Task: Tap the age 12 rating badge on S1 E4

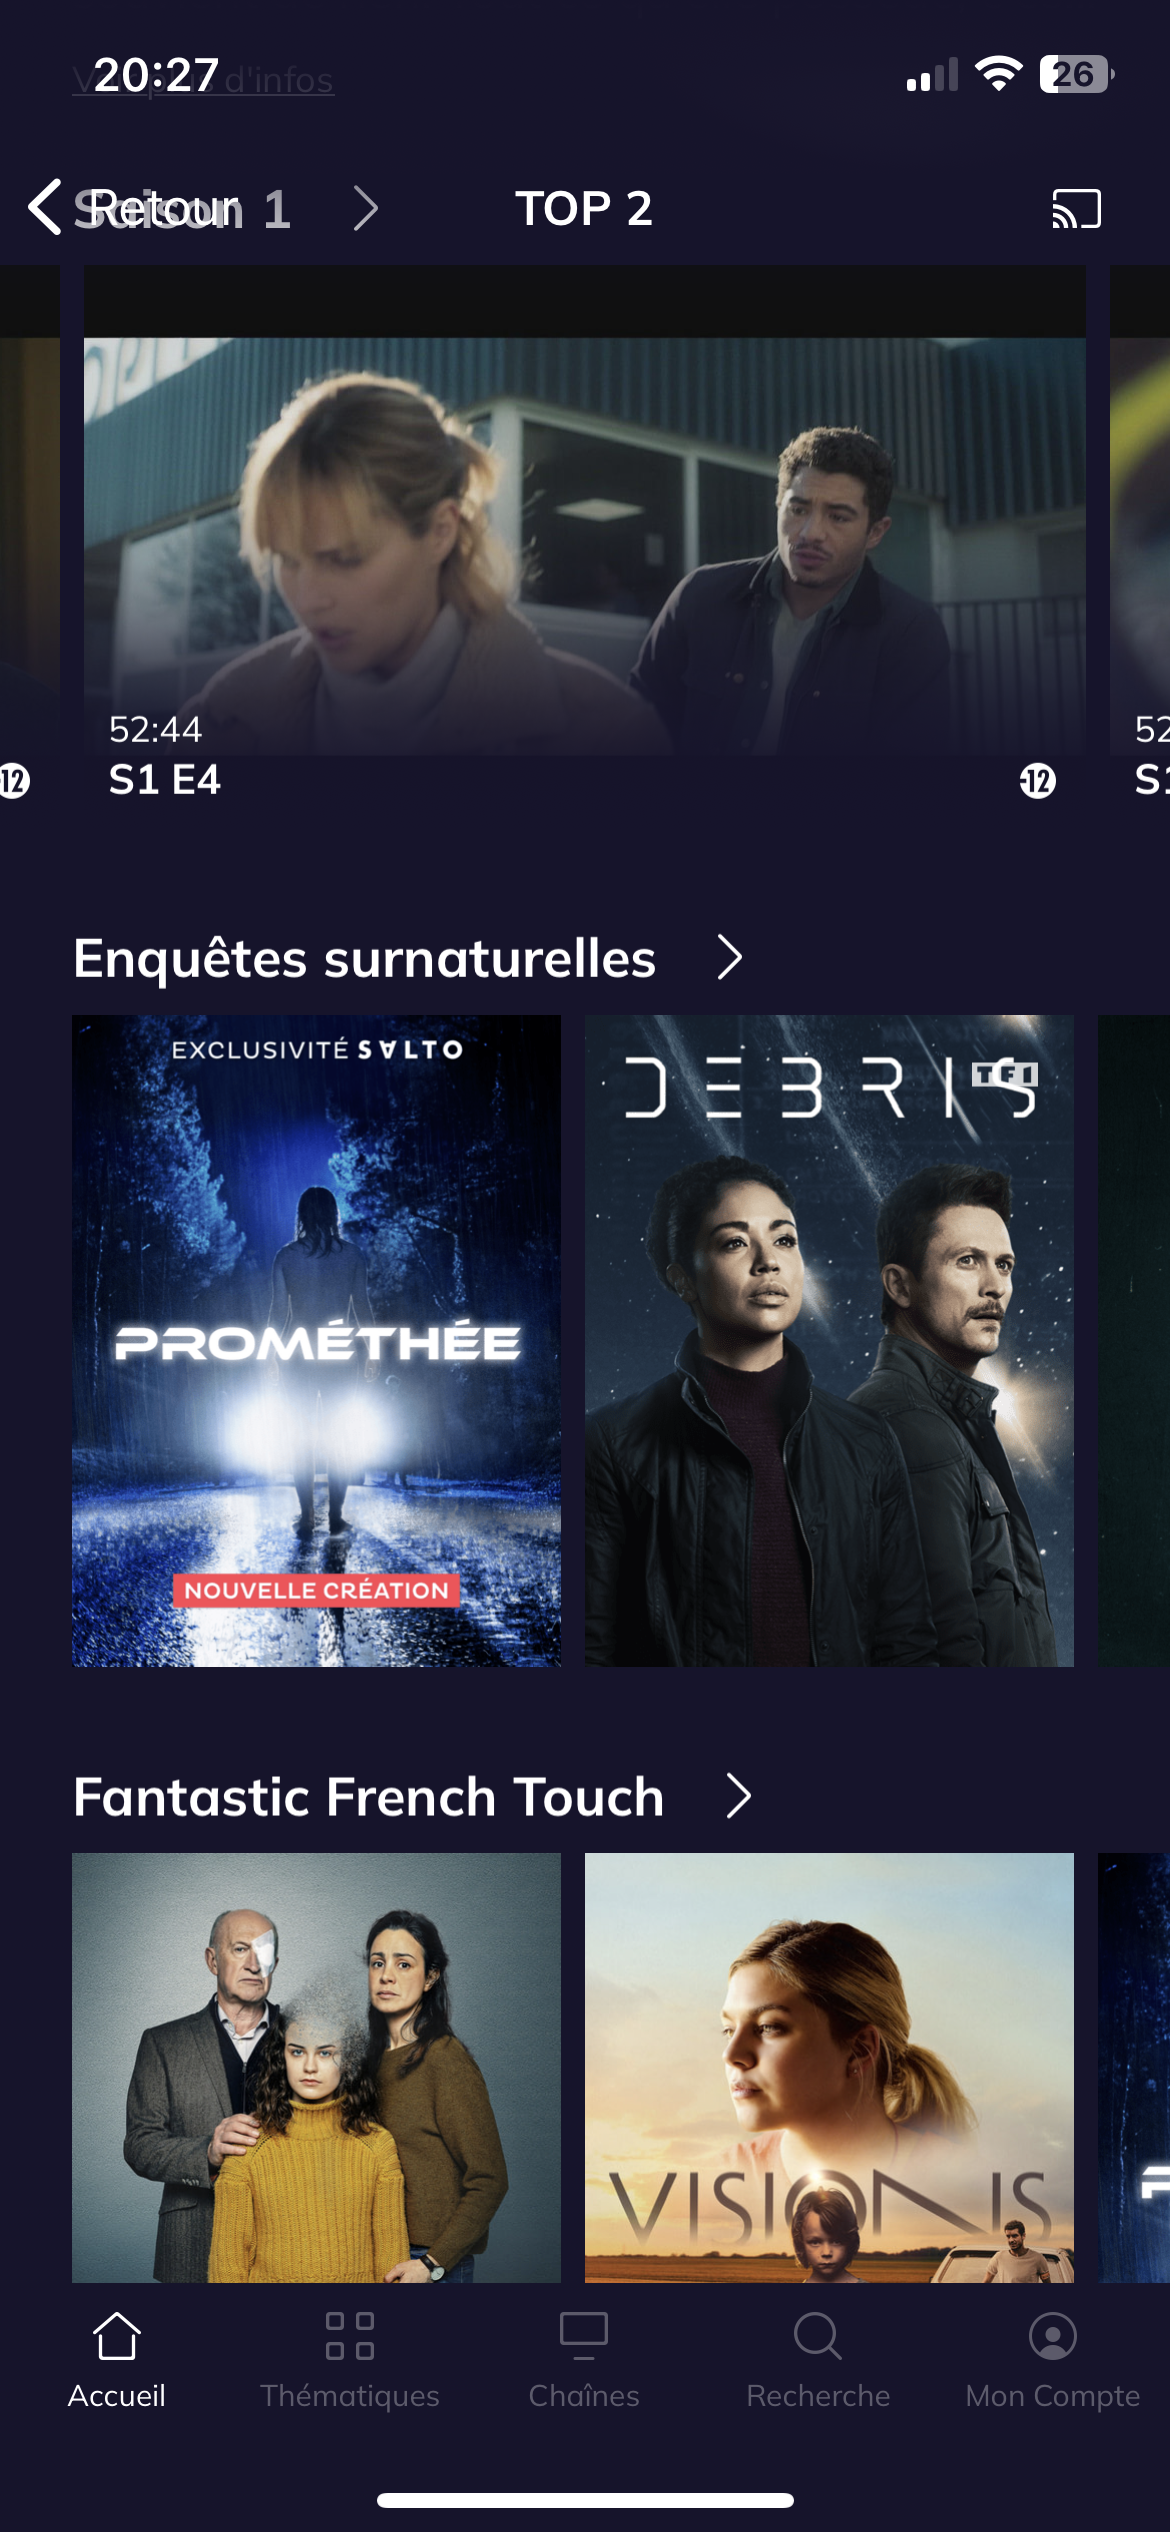Action: tap(1037, 780)
